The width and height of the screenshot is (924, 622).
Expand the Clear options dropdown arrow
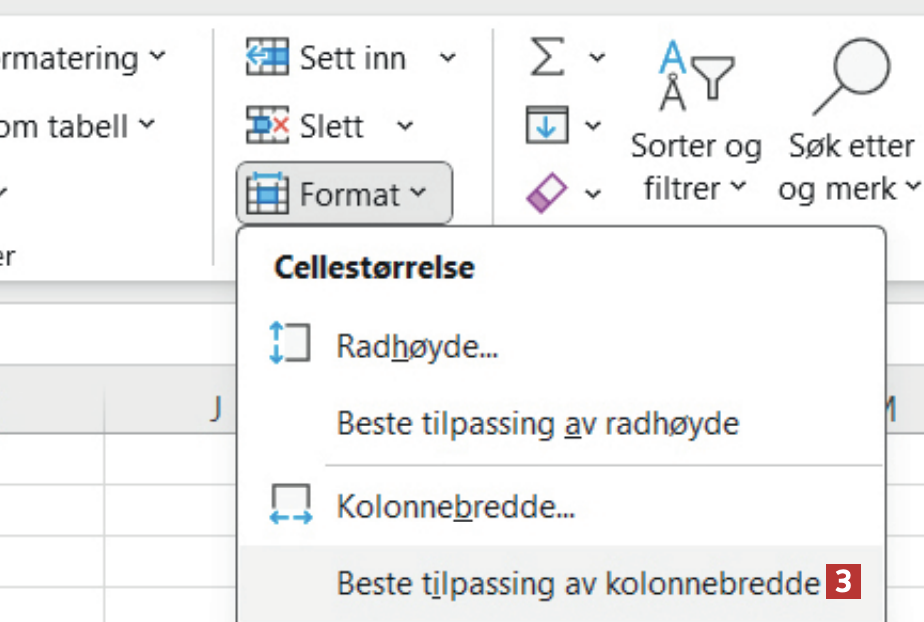click(593, 193)
